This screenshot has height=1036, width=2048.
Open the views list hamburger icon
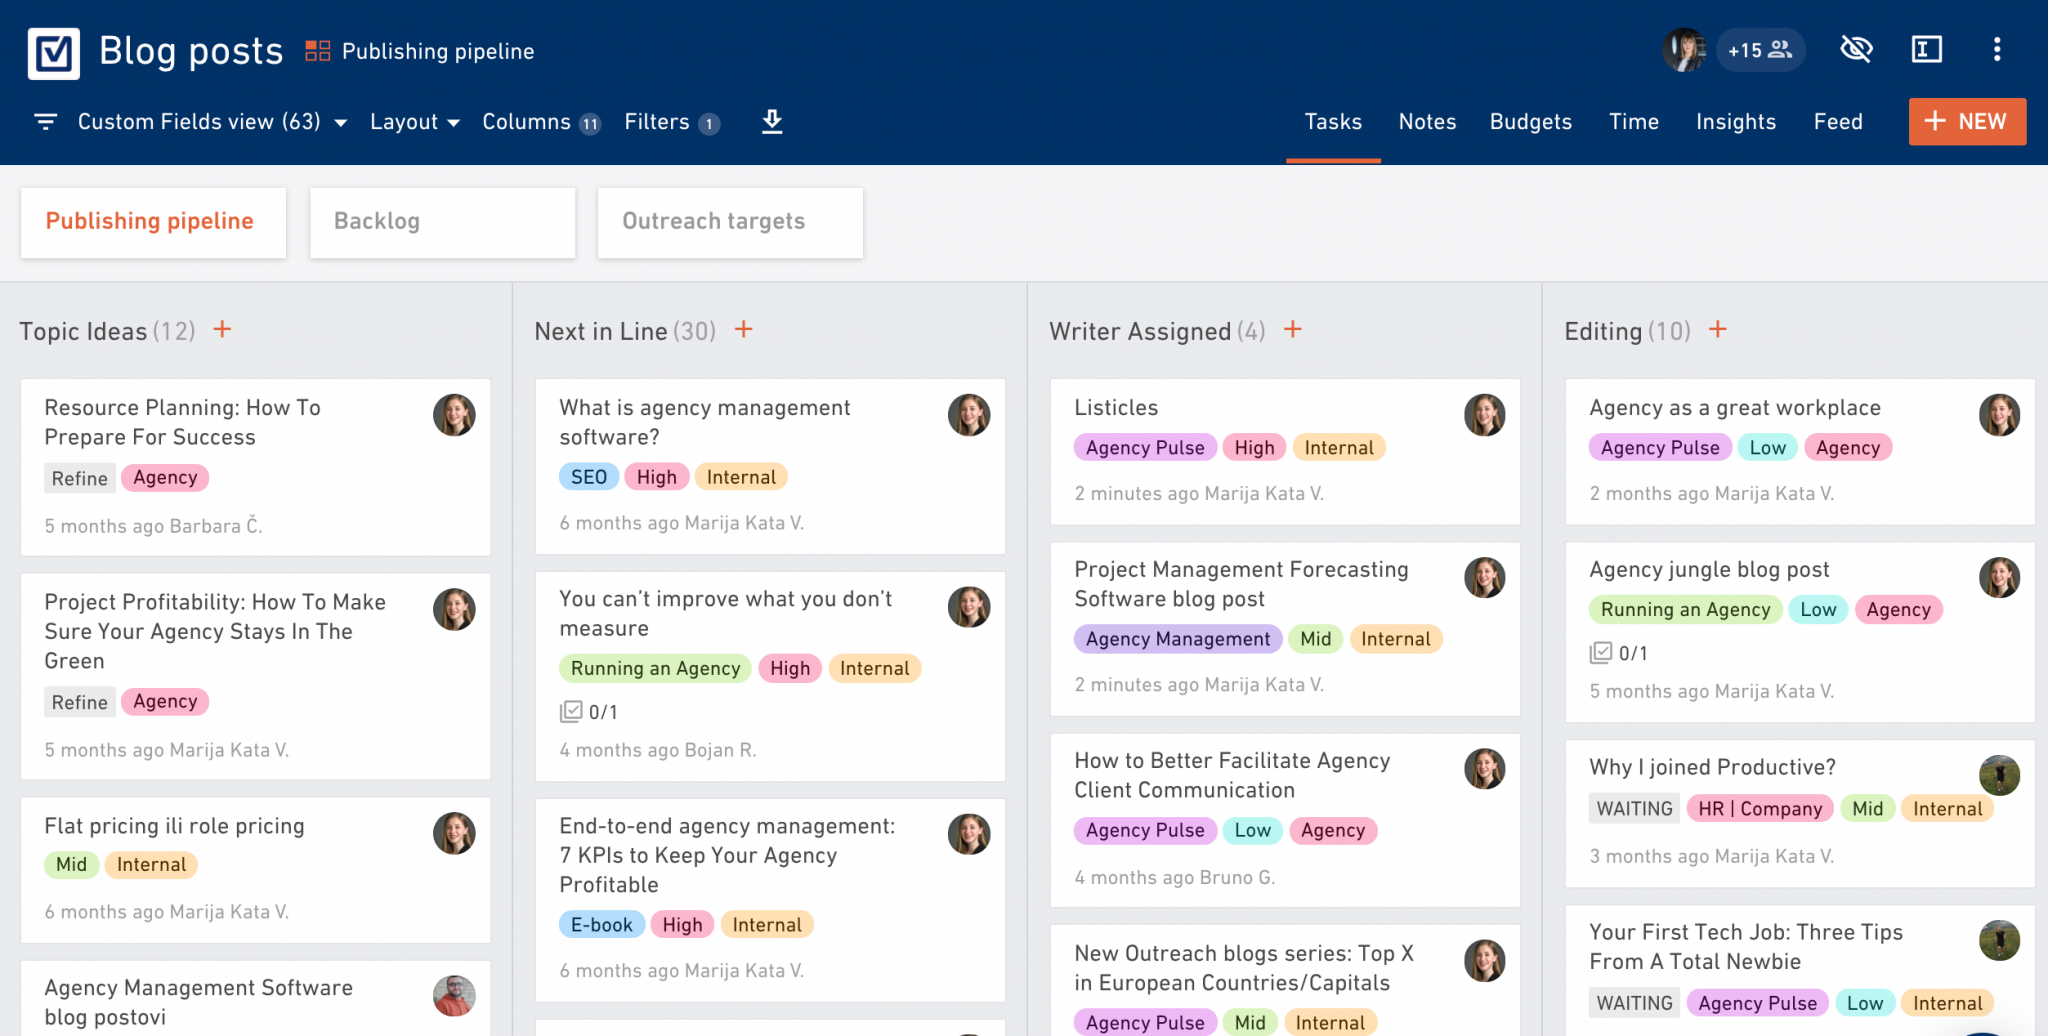coord(46,122)
